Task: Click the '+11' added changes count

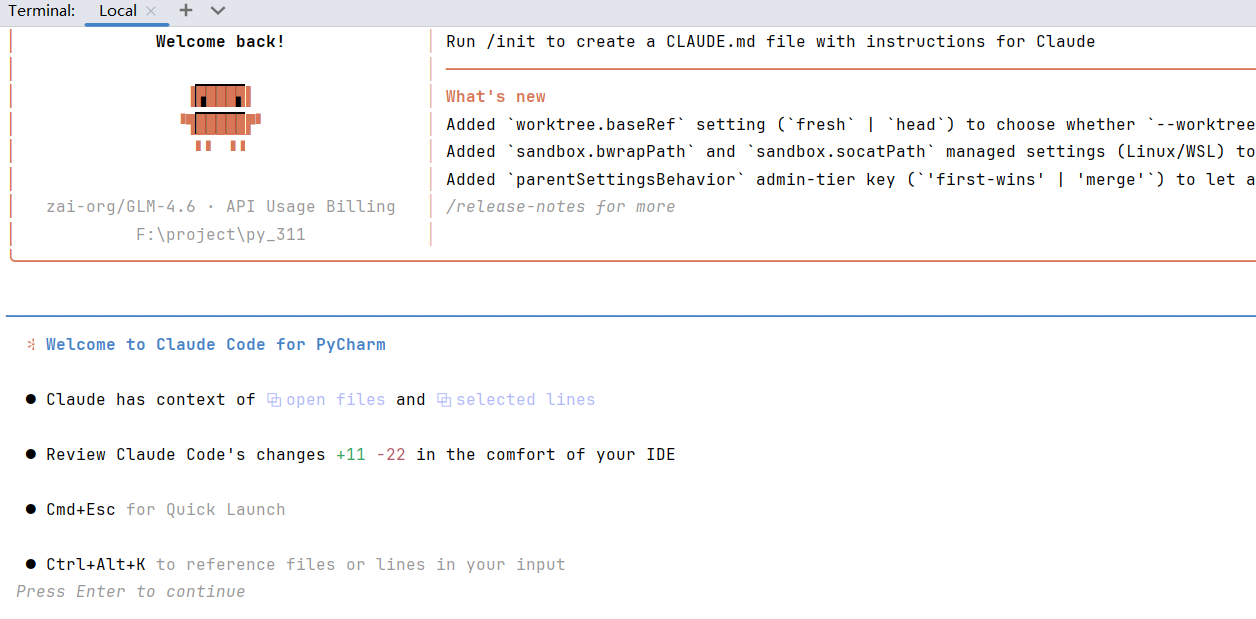Action: click(x=351, y=455)
